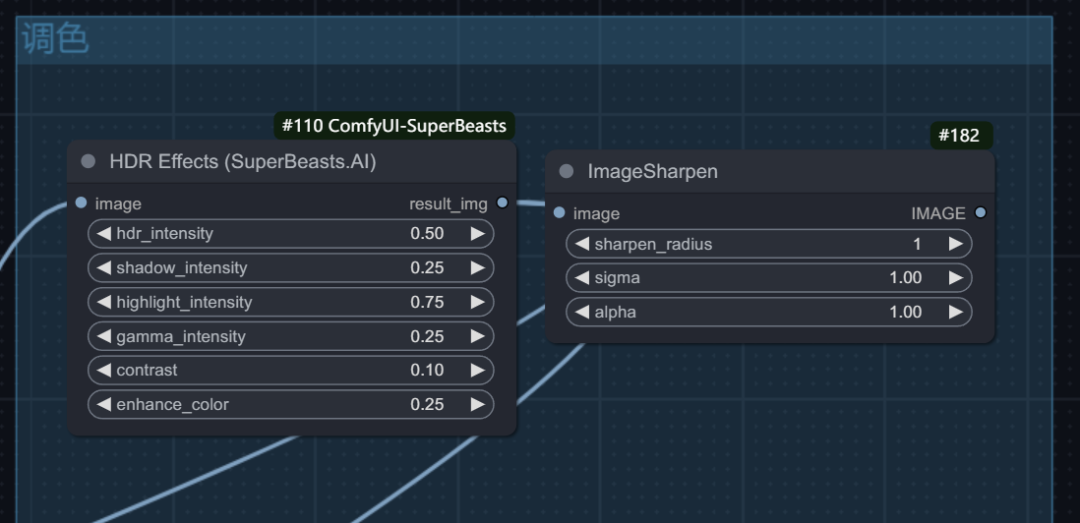Click the ImageSharpen IMAGE output socket
The image size is (1080, 523).
pyautogui.click(x=981, y=213)
